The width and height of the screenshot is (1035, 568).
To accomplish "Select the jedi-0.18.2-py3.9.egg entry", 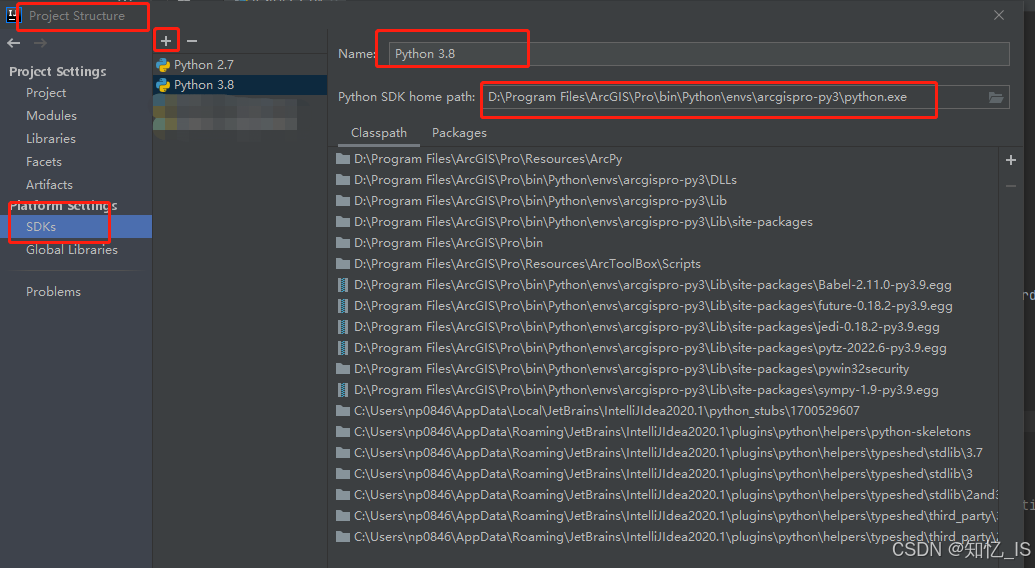I will [x=647, y=327].
